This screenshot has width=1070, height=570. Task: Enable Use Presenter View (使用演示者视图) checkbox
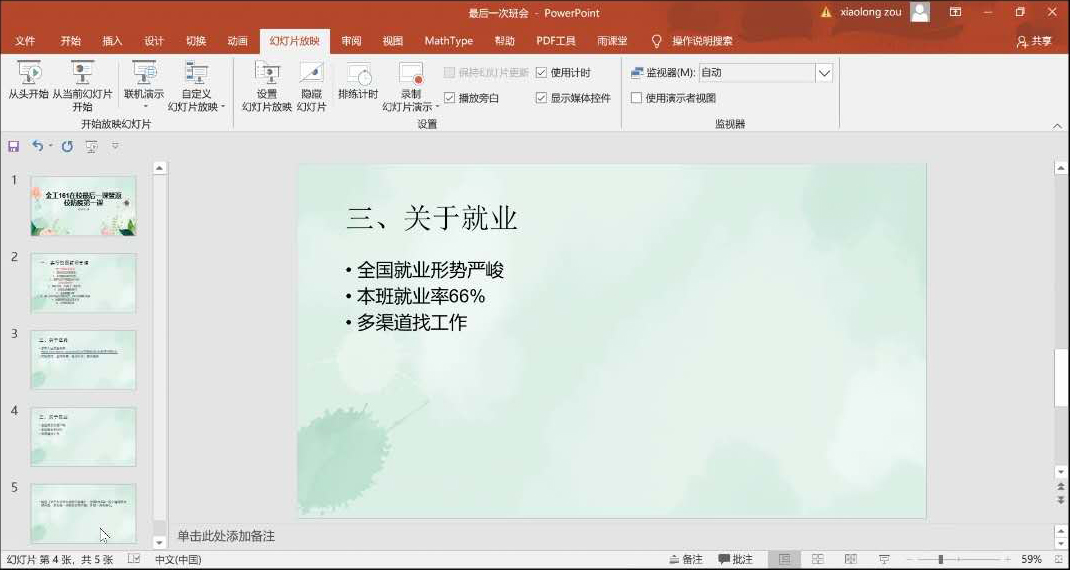point(636,98)
